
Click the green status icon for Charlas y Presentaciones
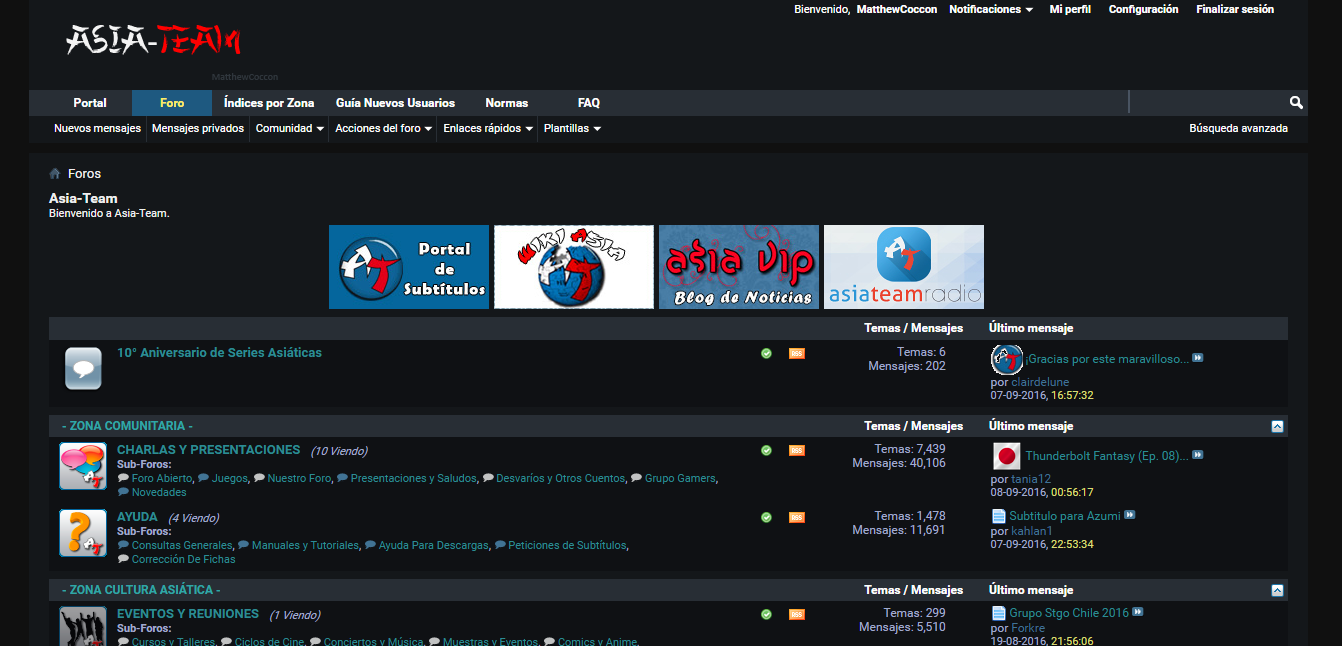pyautogui.click(x=766, y=450)
